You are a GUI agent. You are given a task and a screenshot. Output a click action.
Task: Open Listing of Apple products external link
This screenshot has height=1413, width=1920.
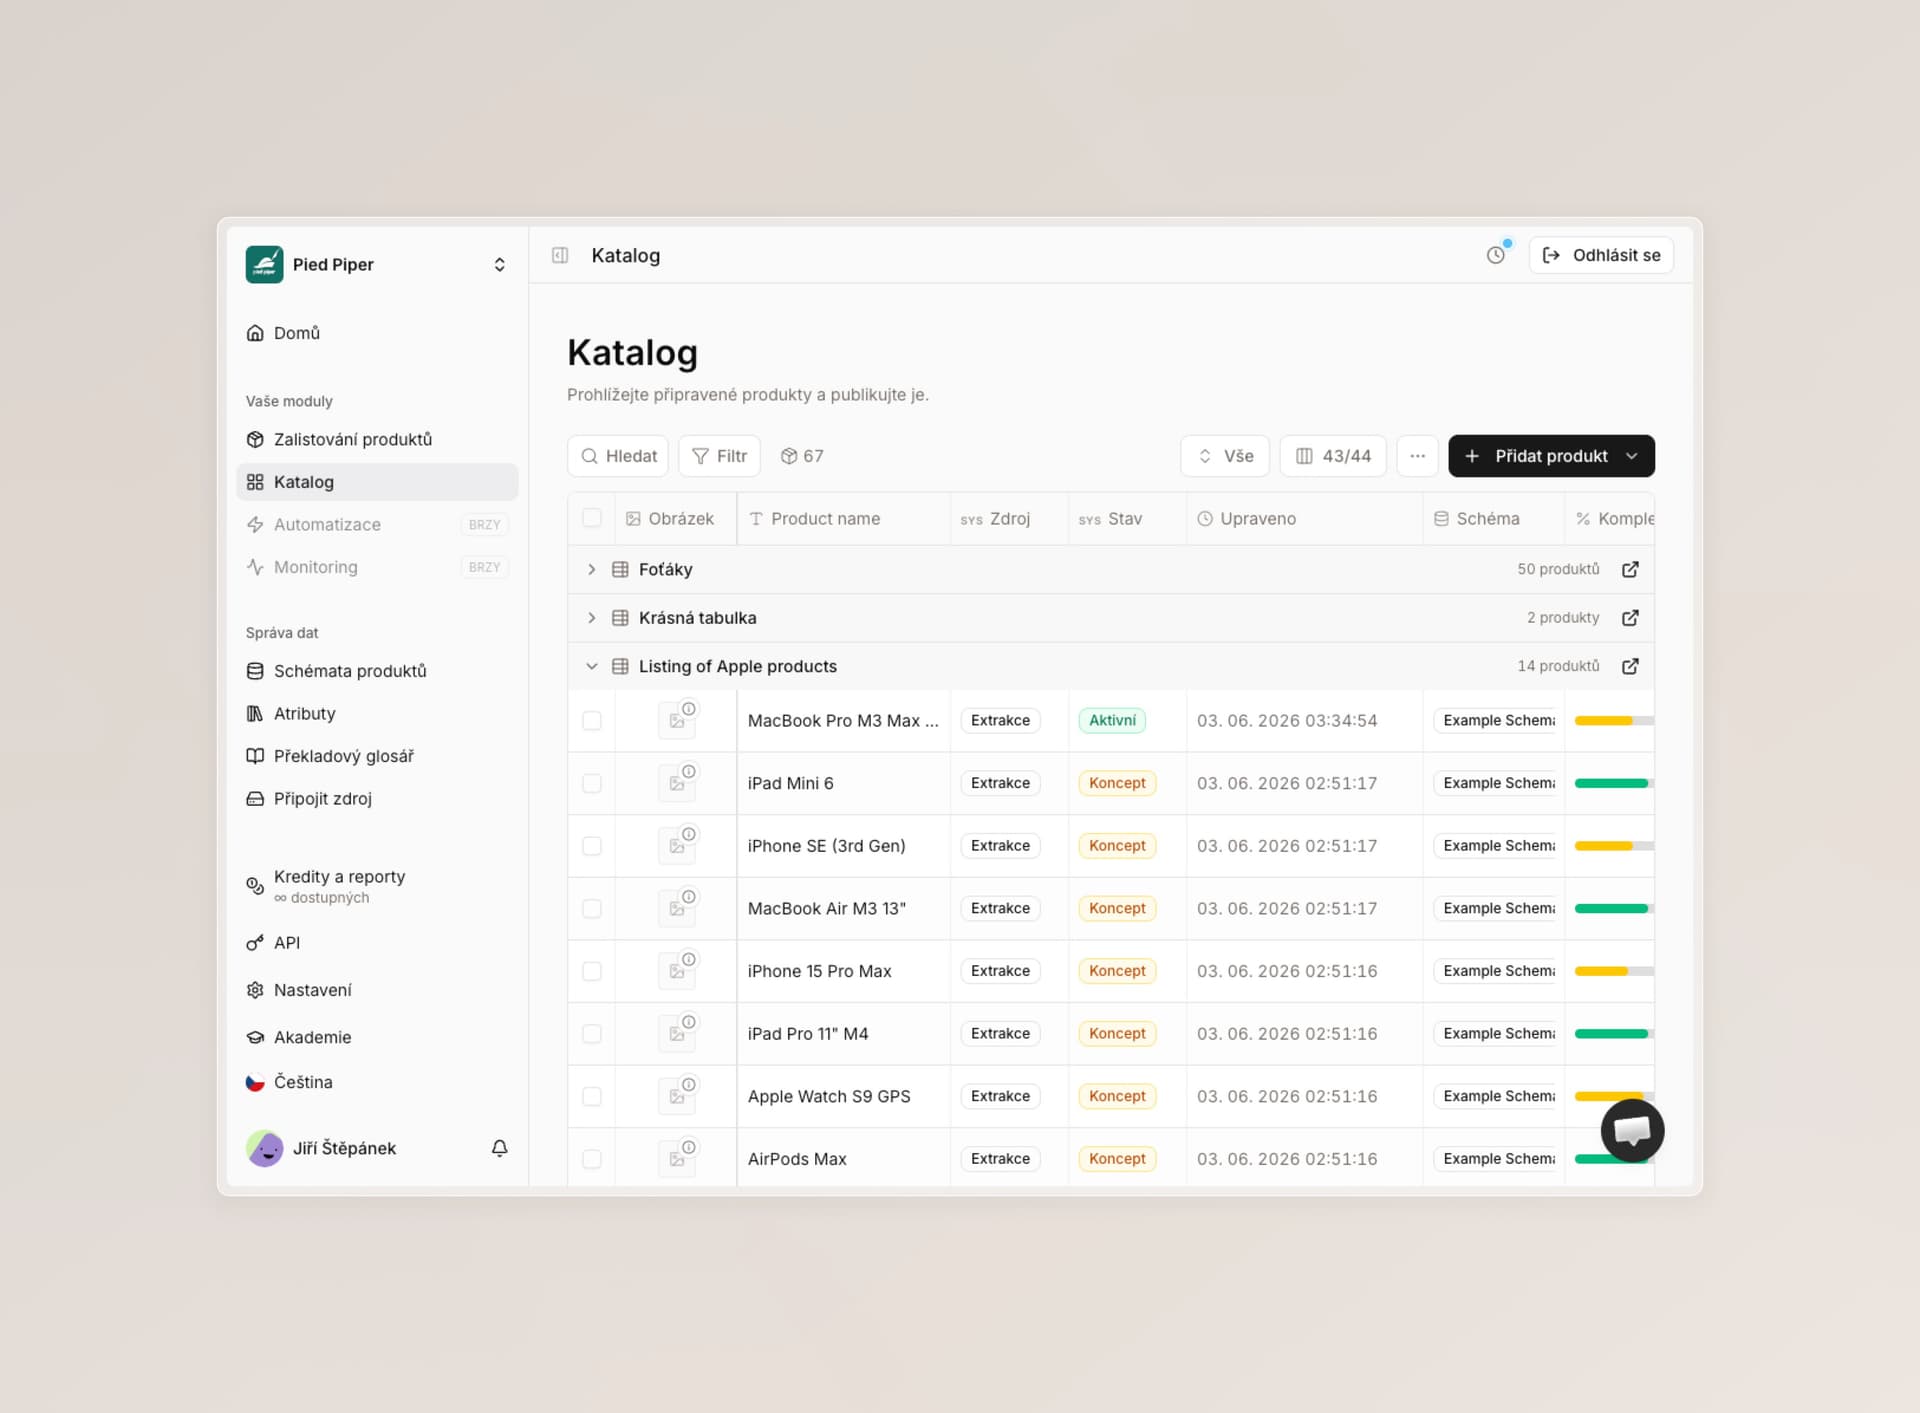click(x=1630, y=666)
